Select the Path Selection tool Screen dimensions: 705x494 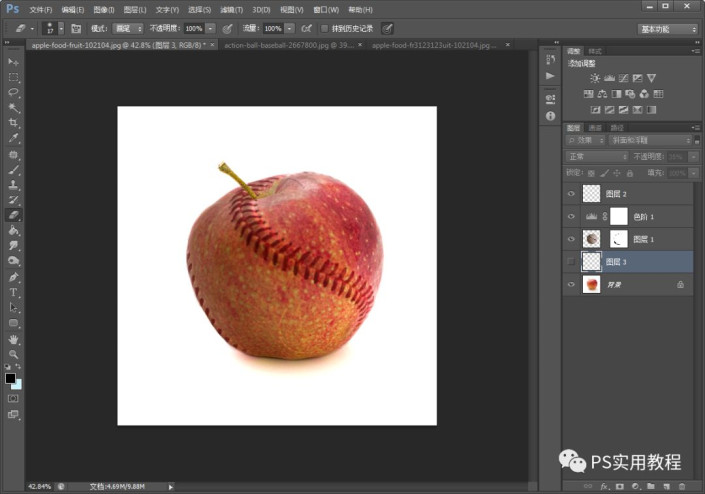click(x=13, y=308)
